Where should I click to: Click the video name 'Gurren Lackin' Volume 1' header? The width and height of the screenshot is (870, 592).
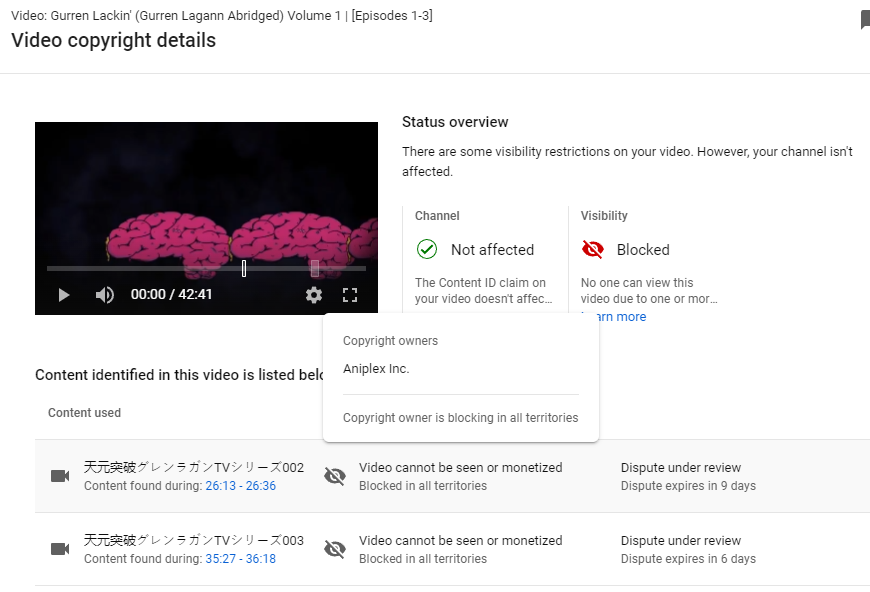point(221,16)
